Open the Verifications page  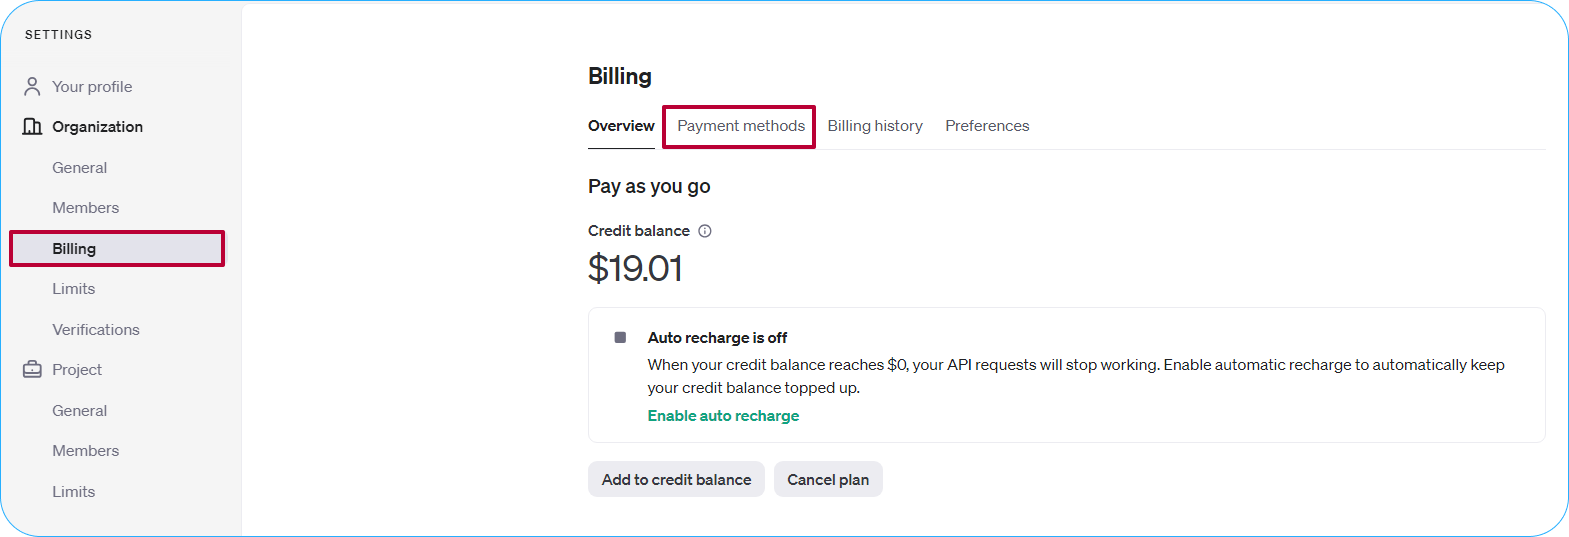tap(96, 330)
